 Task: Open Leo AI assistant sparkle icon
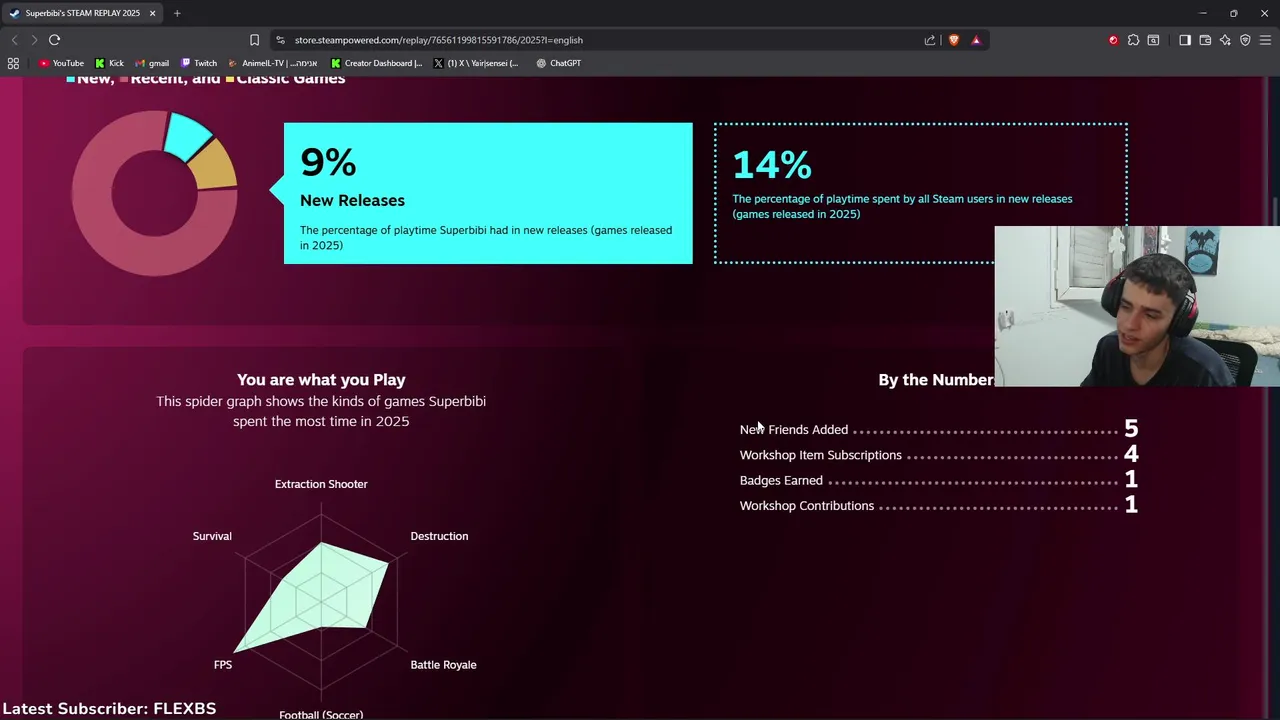click(1225, 40)
